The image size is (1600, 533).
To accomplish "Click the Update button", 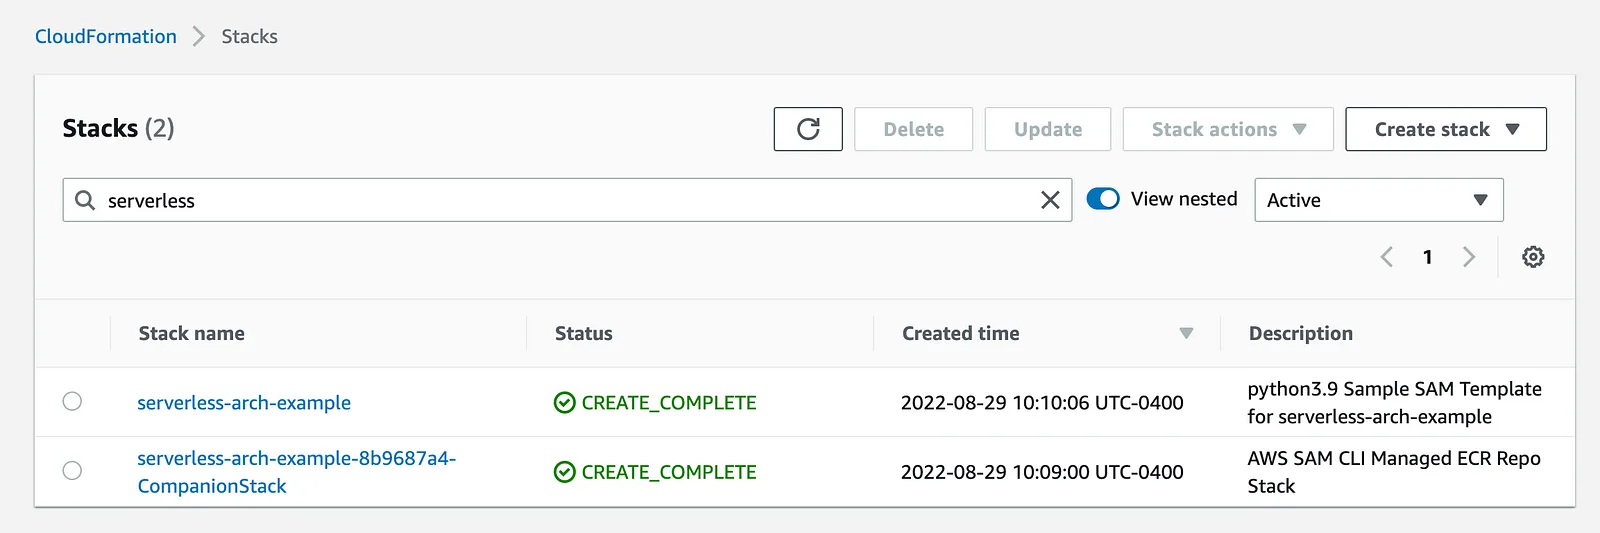I will 1048,129.
